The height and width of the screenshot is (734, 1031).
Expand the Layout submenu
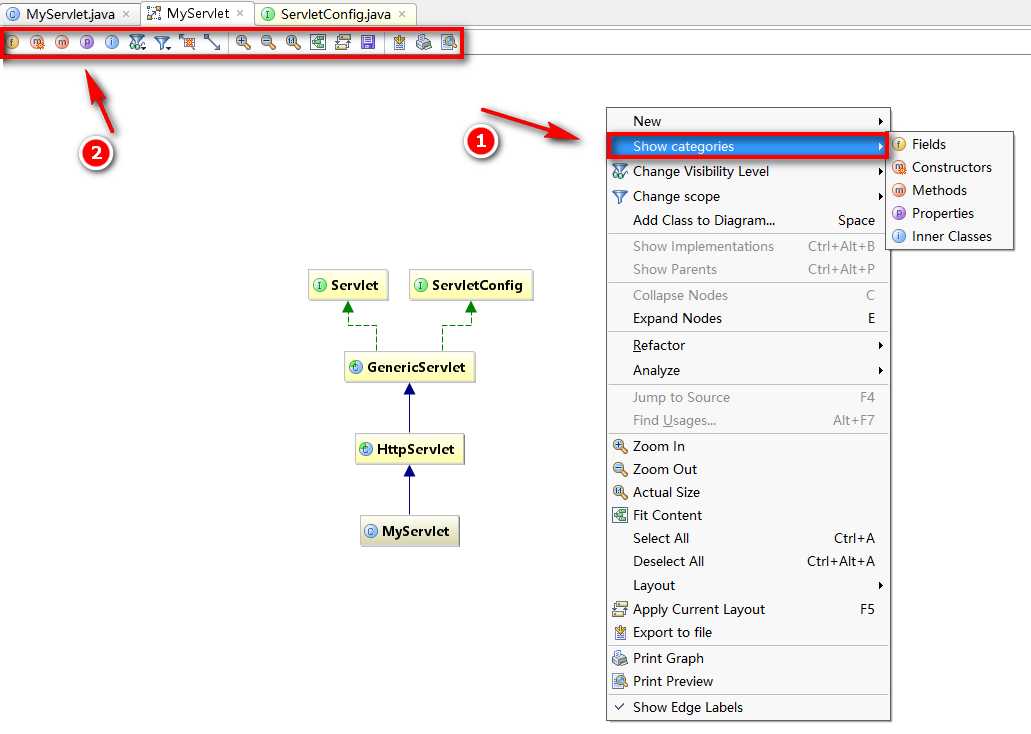pyautogui.click(x=748, y=585)
